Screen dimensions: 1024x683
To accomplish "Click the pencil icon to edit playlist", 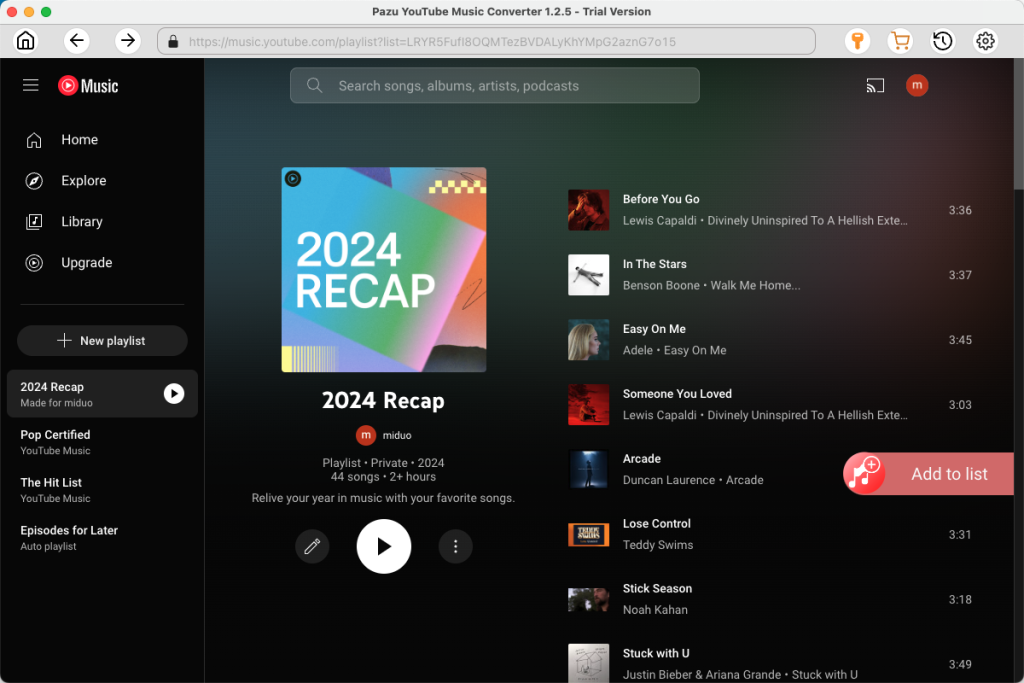I will (x=312, y=546).
